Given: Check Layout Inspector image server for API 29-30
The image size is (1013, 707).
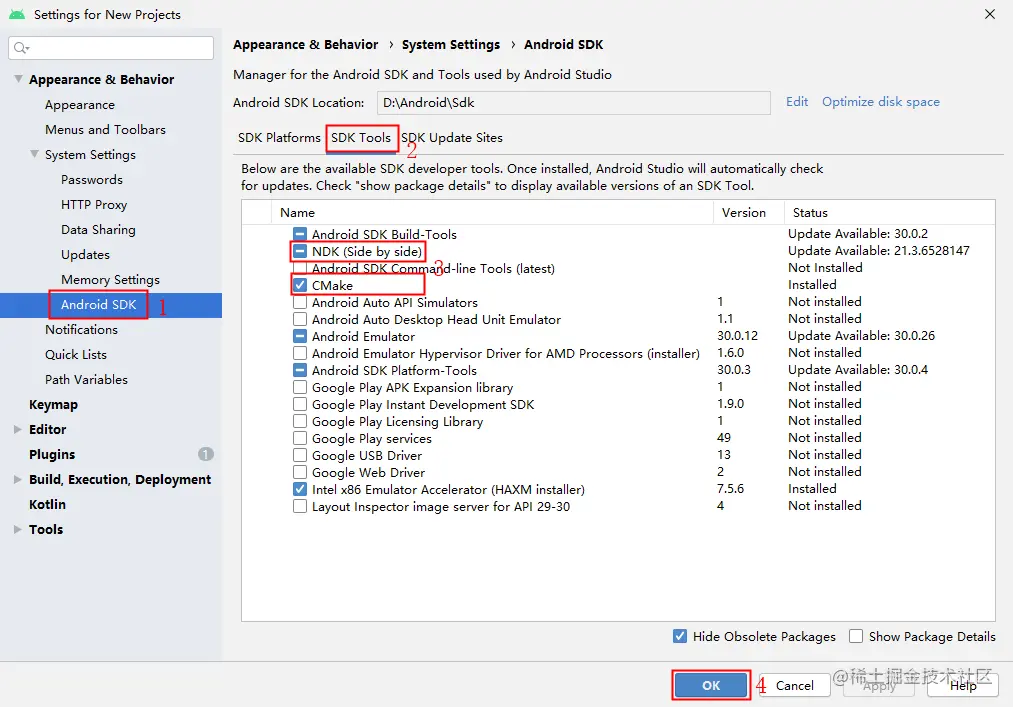Looking at the screenshot, I should pyautogui.click(x=300, y=506).
